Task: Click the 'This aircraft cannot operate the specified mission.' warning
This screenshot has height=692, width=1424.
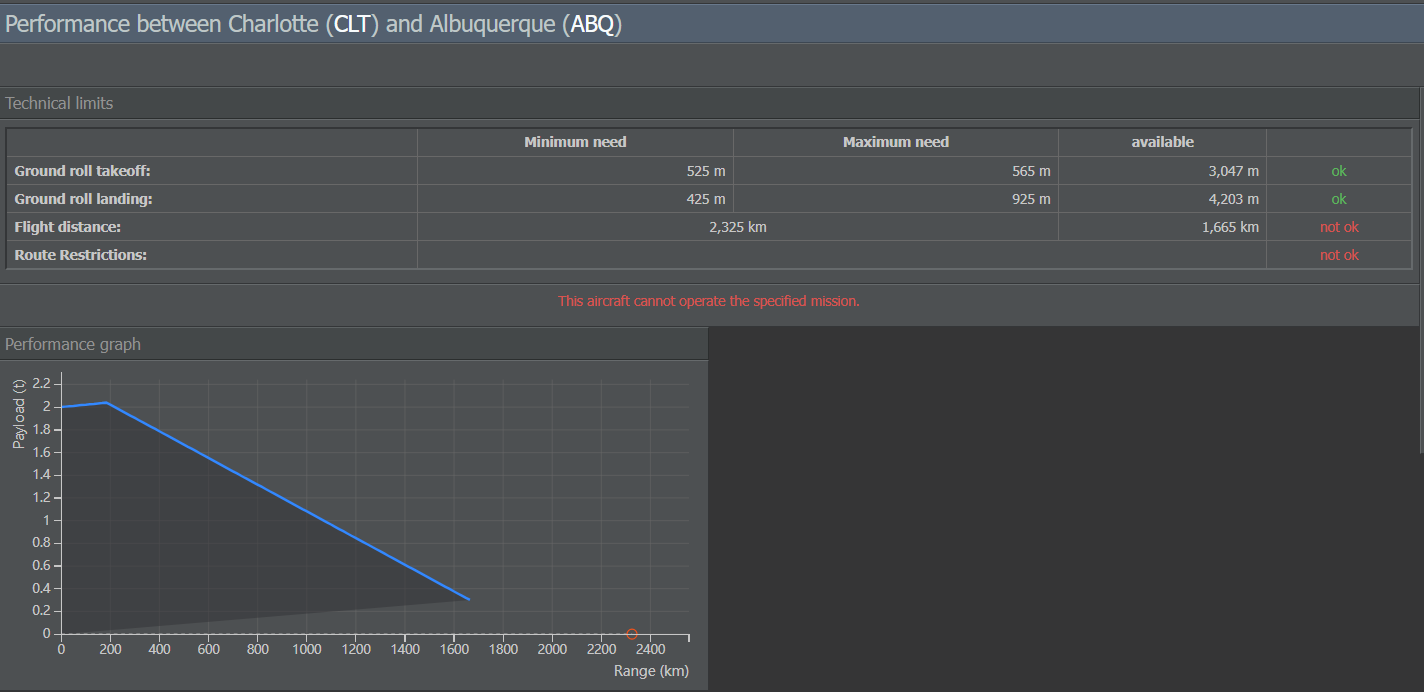Action: tap(709, 301)
